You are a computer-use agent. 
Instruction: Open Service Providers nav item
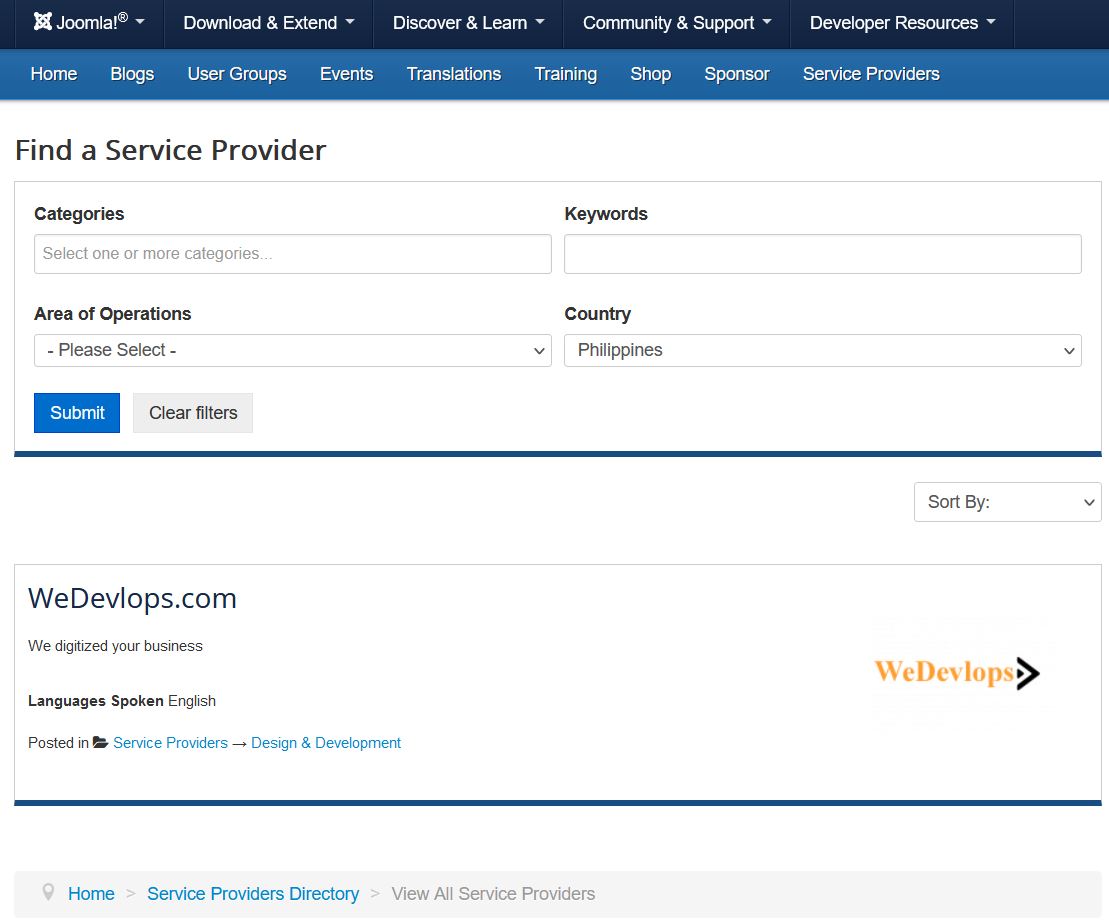(871, 74)
